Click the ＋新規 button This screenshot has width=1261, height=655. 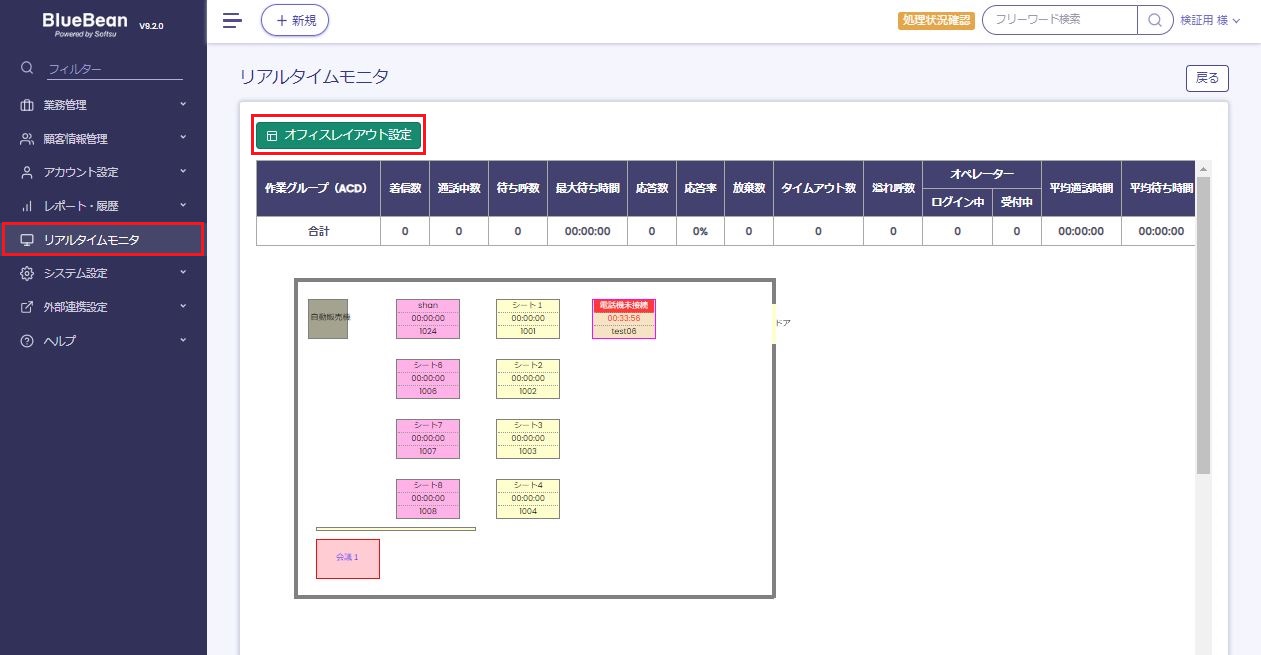coord(295,20)
